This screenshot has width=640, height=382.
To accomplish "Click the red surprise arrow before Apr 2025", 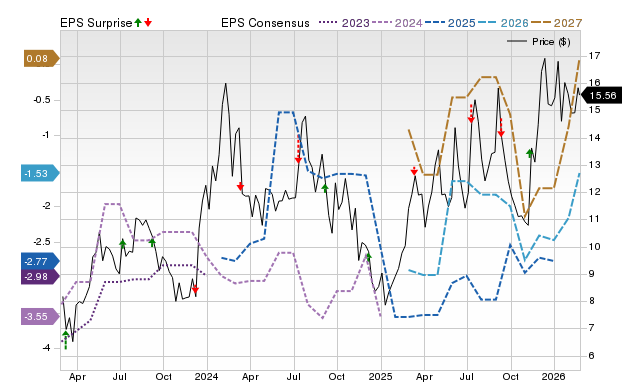I will click(x=414, y=171).
